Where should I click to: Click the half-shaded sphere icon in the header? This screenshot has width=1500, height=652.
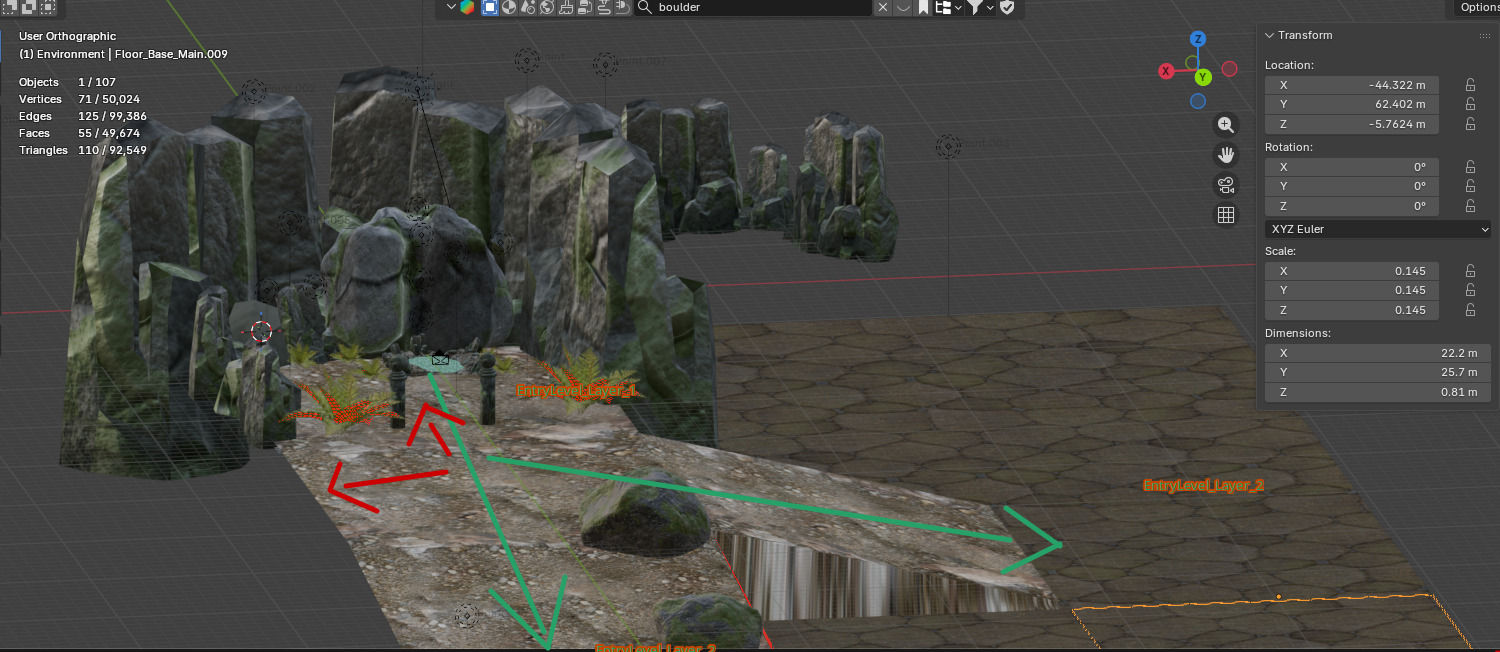pos(509,7)
